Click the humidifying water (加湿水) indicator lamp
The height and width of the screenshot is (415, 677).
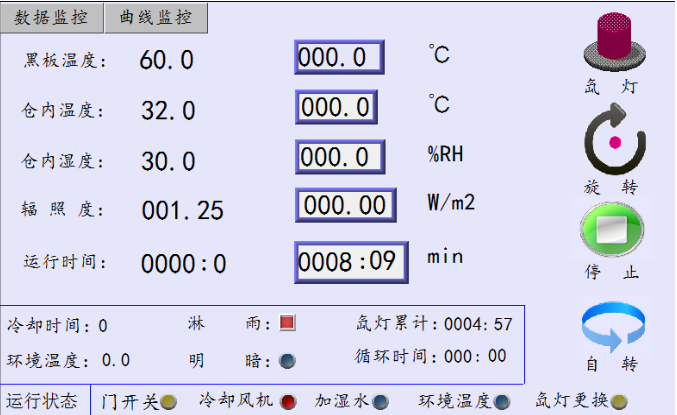click(381, 402)
